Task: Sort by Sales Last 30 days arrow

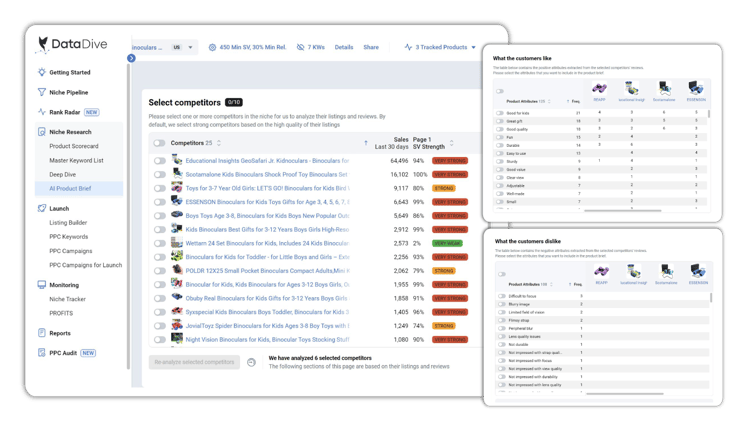Action: (366, 143)
